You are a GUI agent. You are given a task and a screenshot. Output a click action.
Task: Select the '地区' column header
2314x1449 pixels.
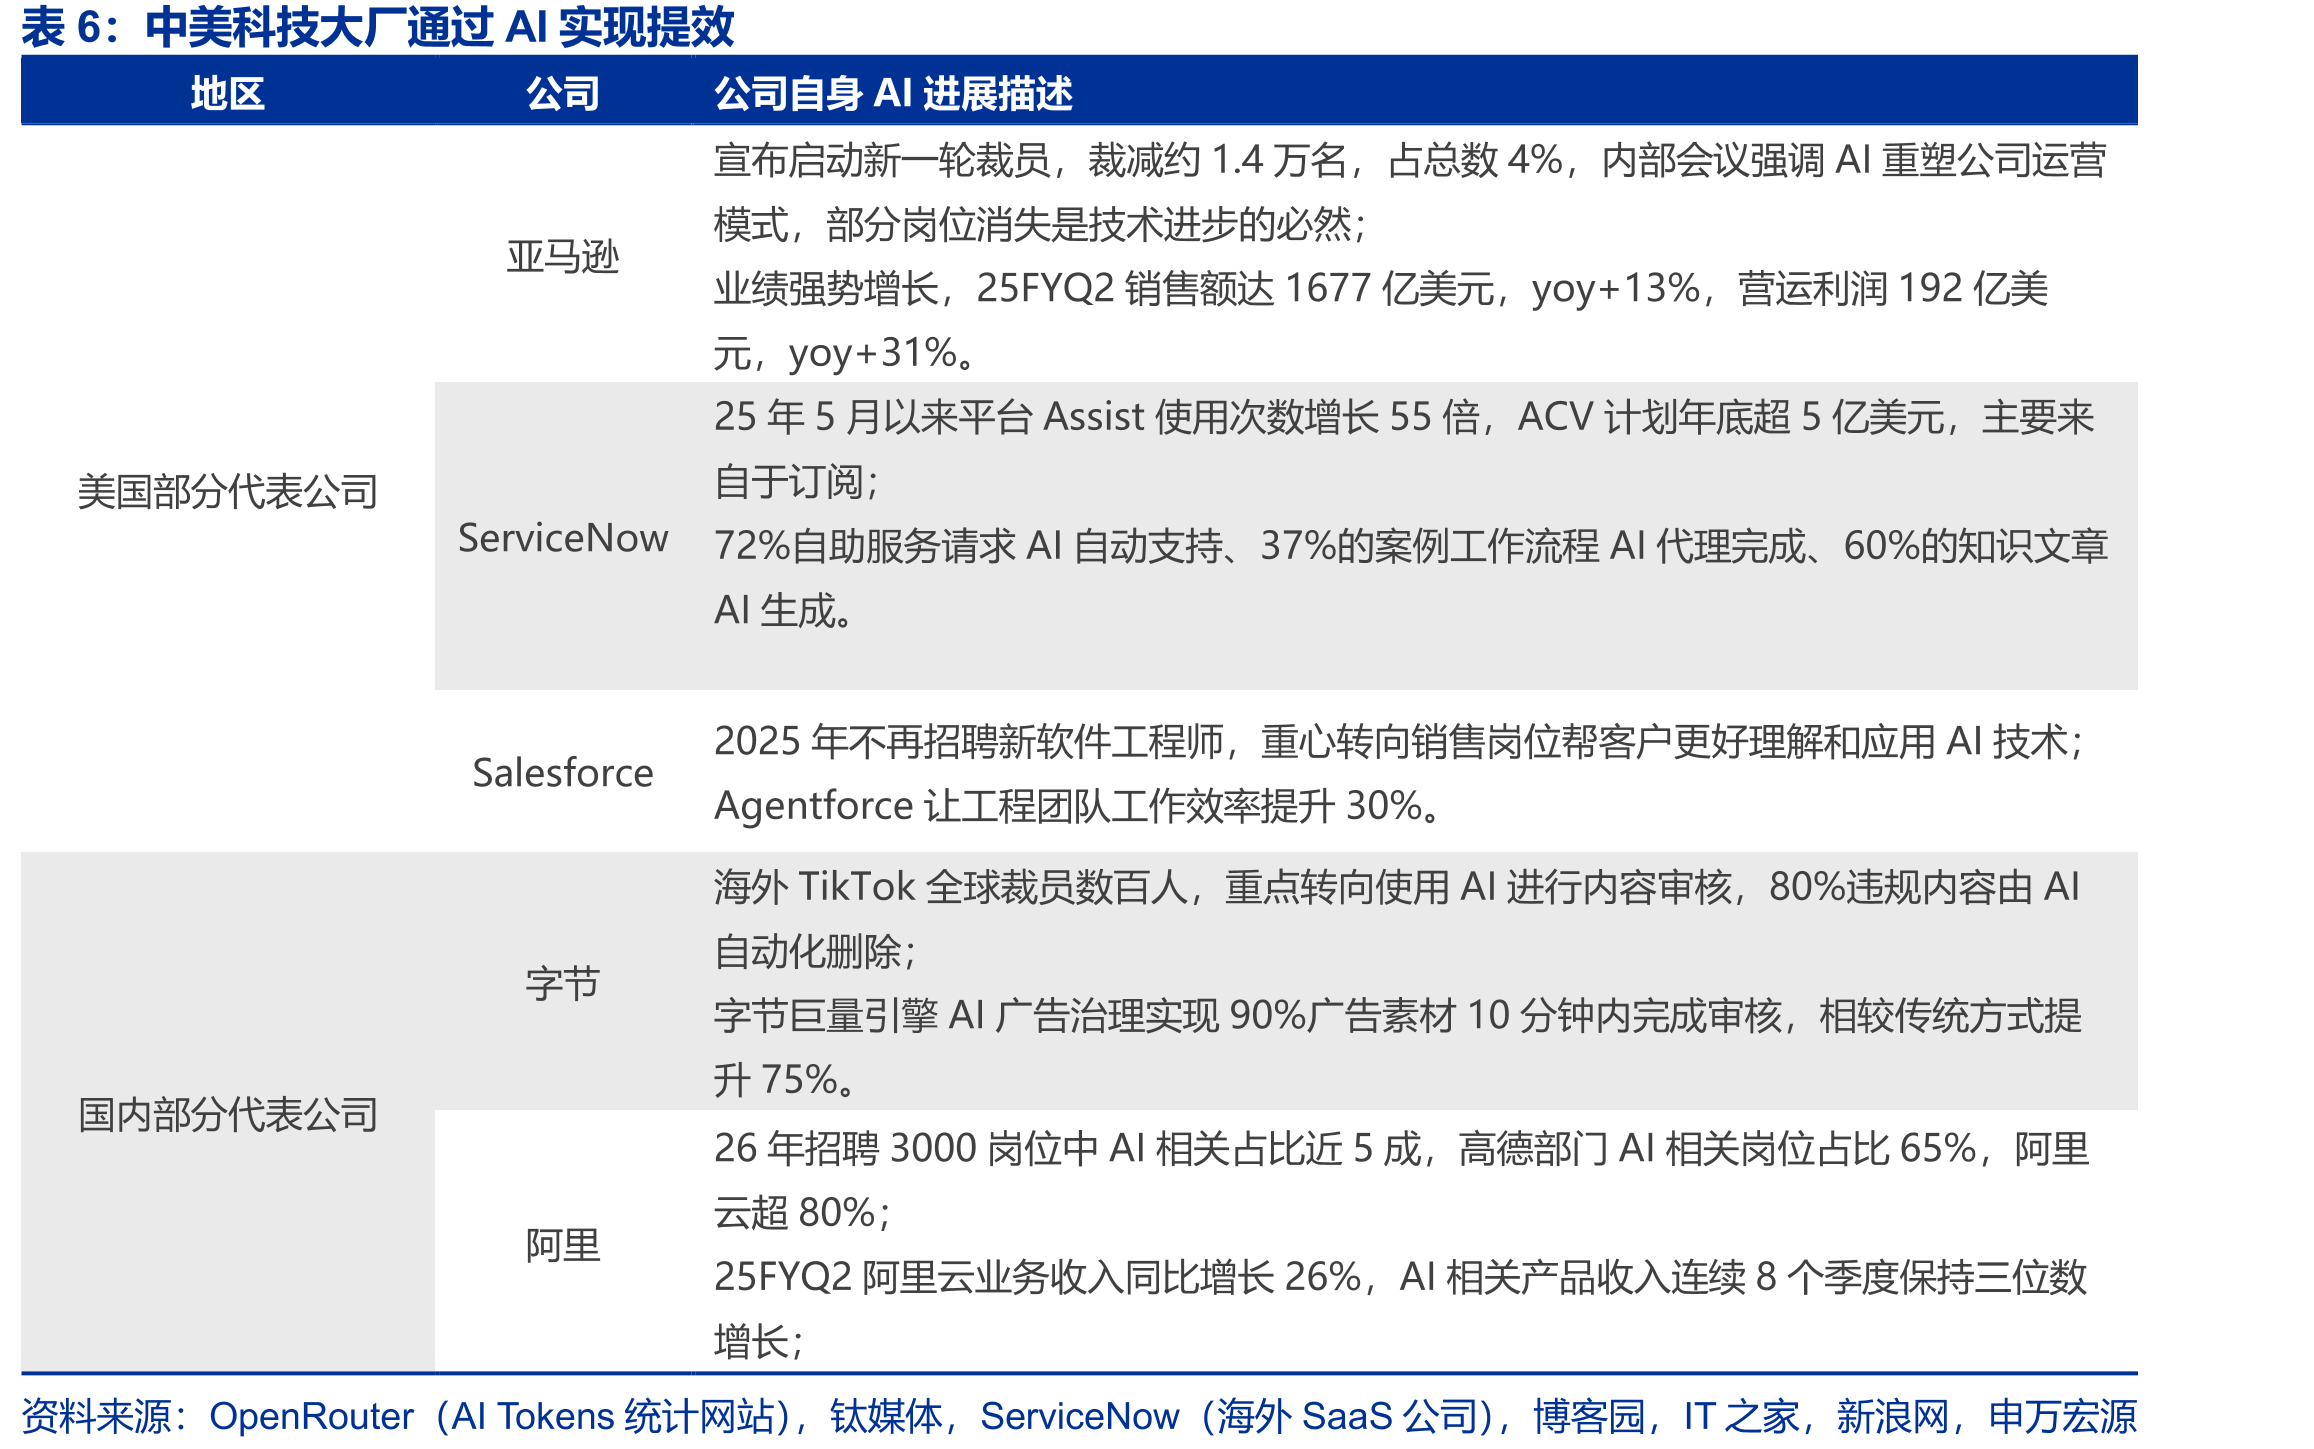227,93
